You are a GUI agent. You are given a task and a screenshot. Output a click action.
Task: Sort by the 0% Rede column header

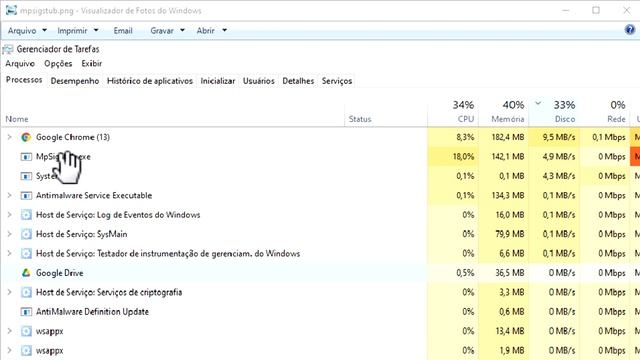coord(604,112)
